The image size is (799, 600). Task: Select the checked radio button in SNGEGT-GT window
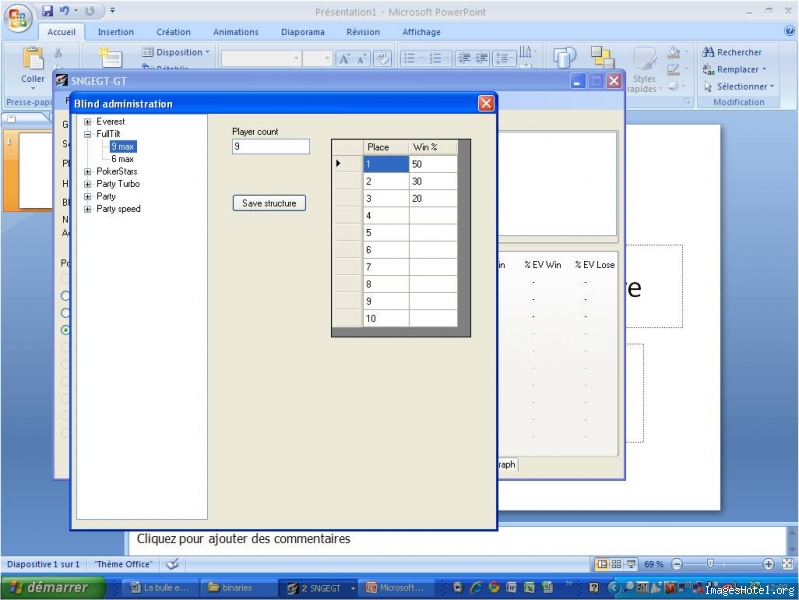click(x=65, y=330)
